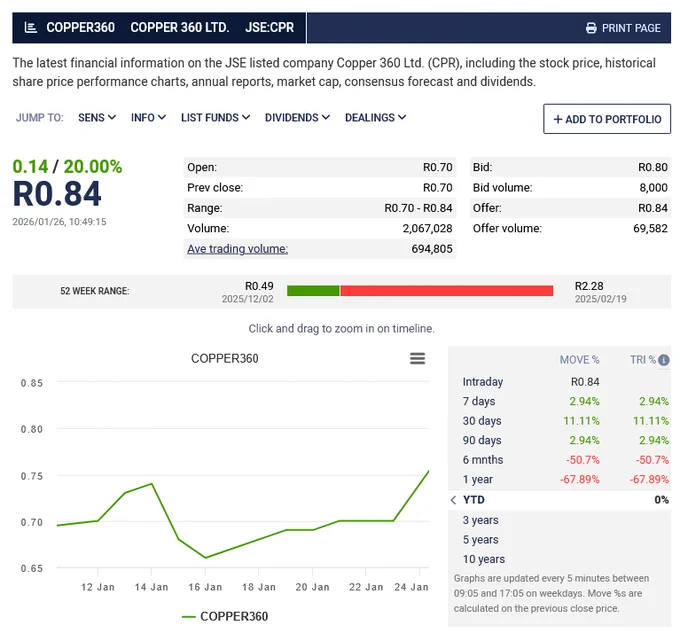
Task: Click the TRI % column header
Action: (x=643, y=360)
